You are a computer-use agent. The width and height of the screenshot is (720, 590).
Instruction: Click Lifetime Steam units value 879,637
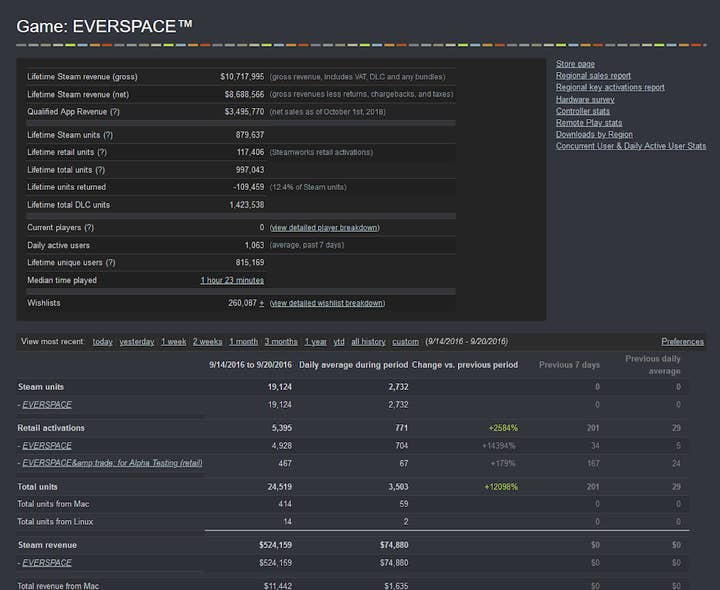[x=250, y=135]
